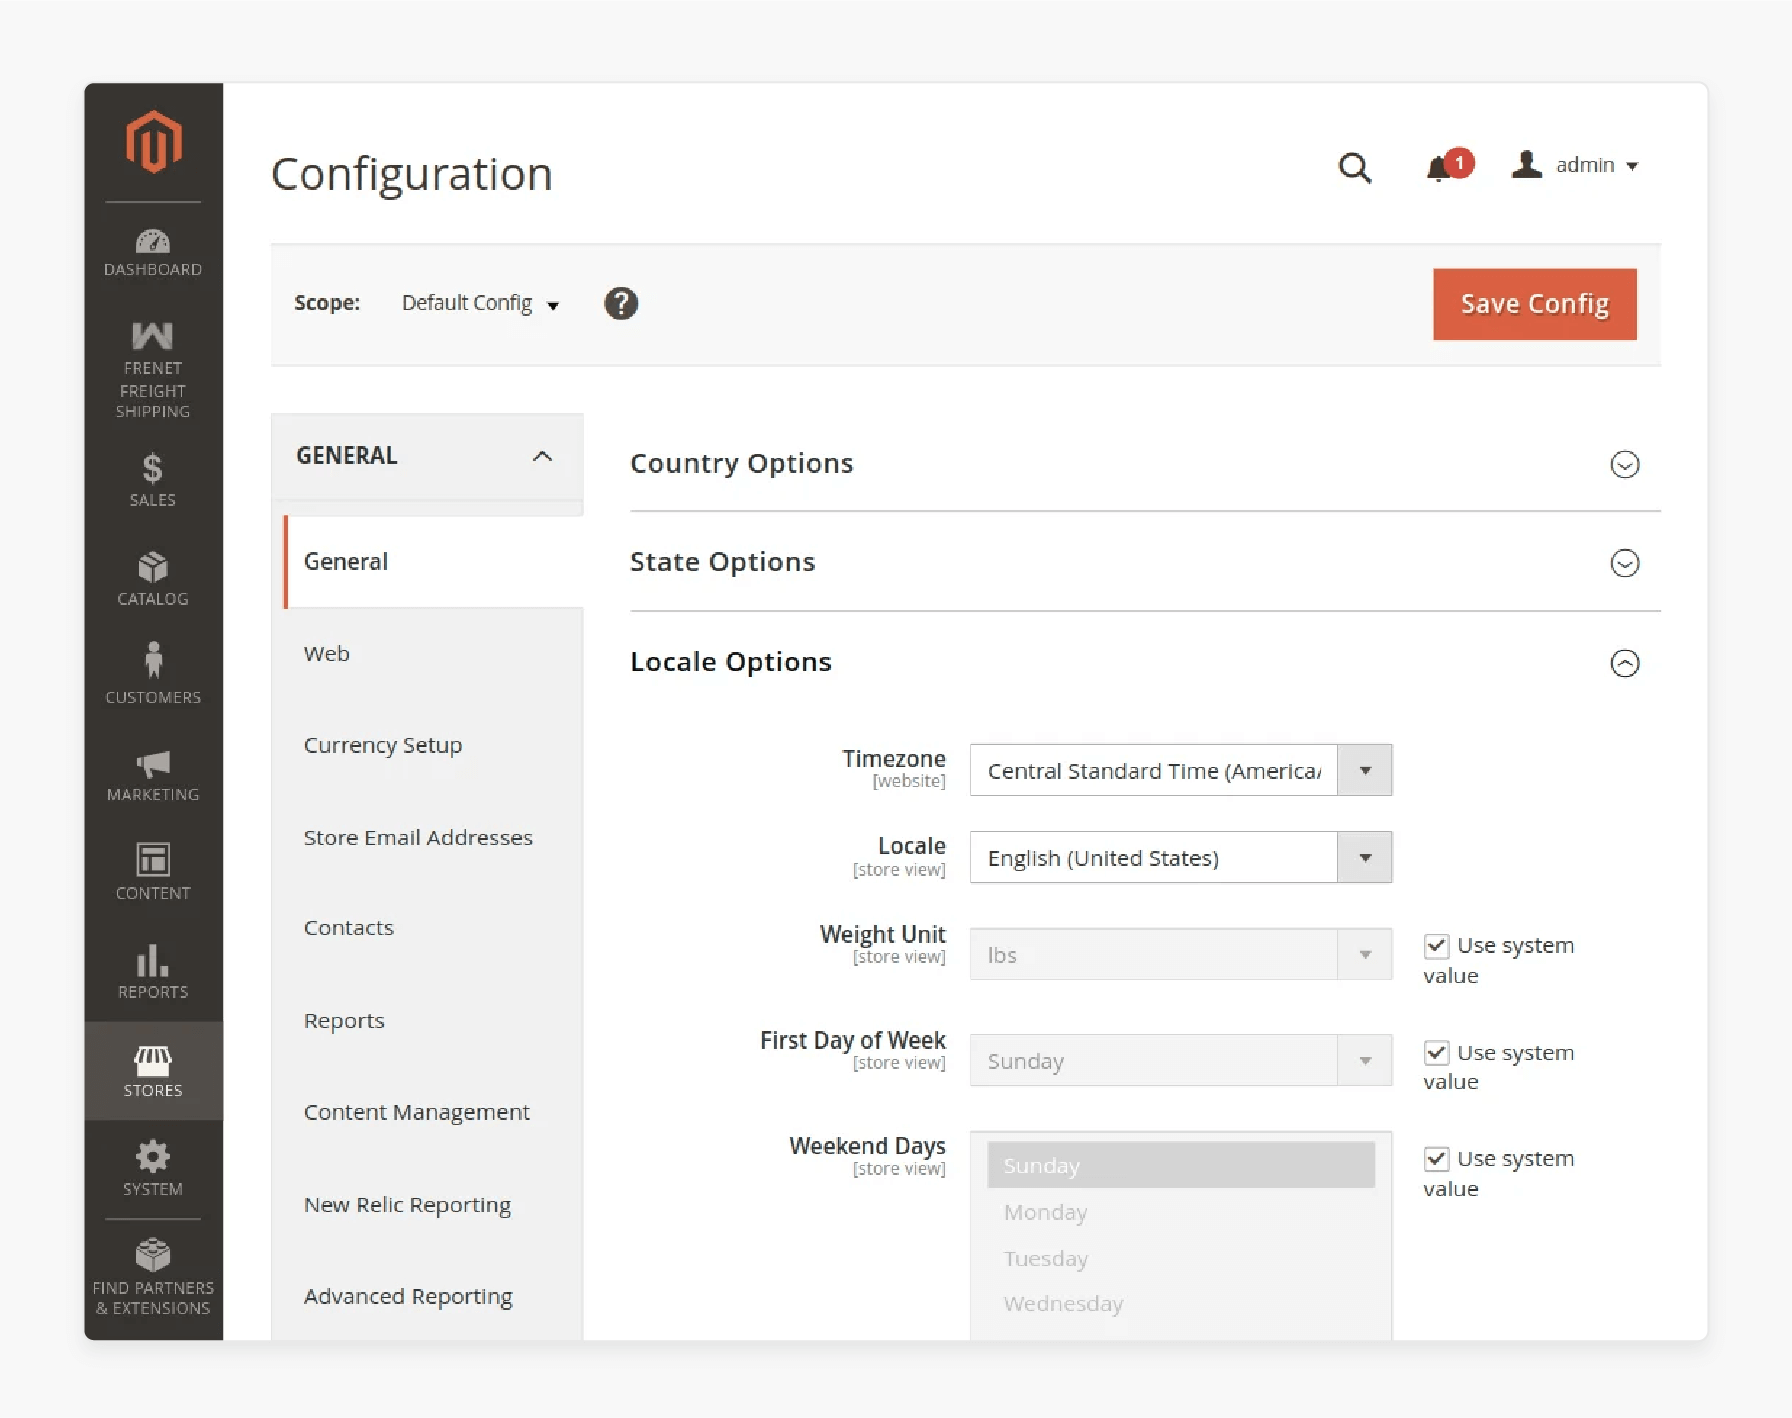Open the Reports sidebar icon
This screenshot has height=1418, width=1792.
pos(153,971)
